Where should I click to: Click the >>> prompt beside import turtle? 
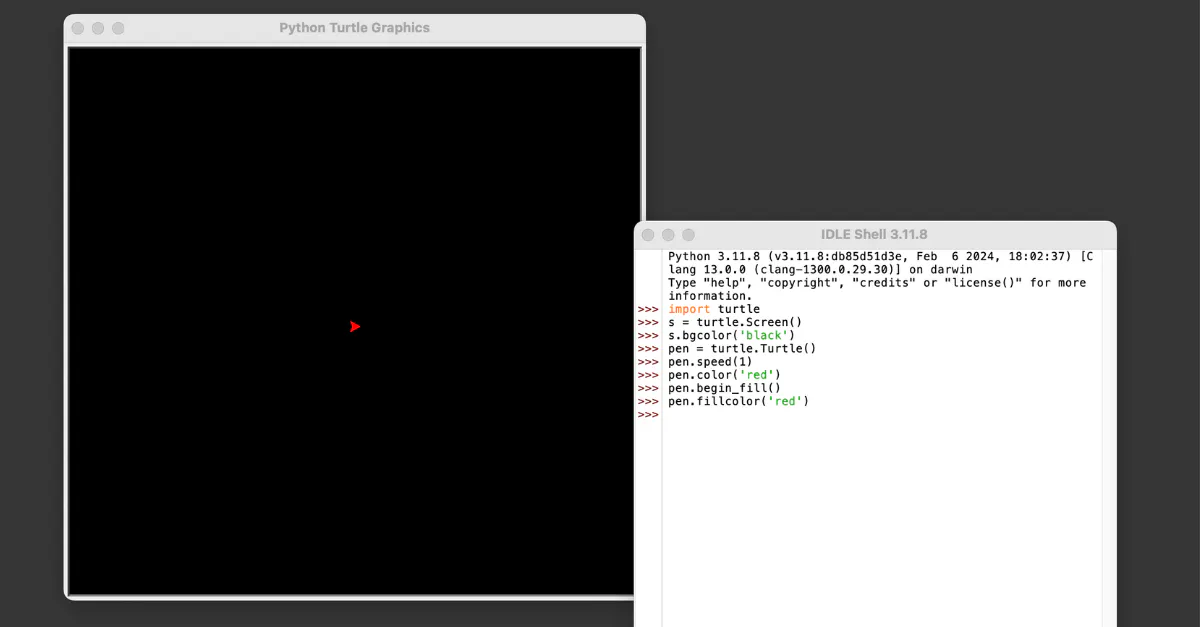click(x=648, y=310)
